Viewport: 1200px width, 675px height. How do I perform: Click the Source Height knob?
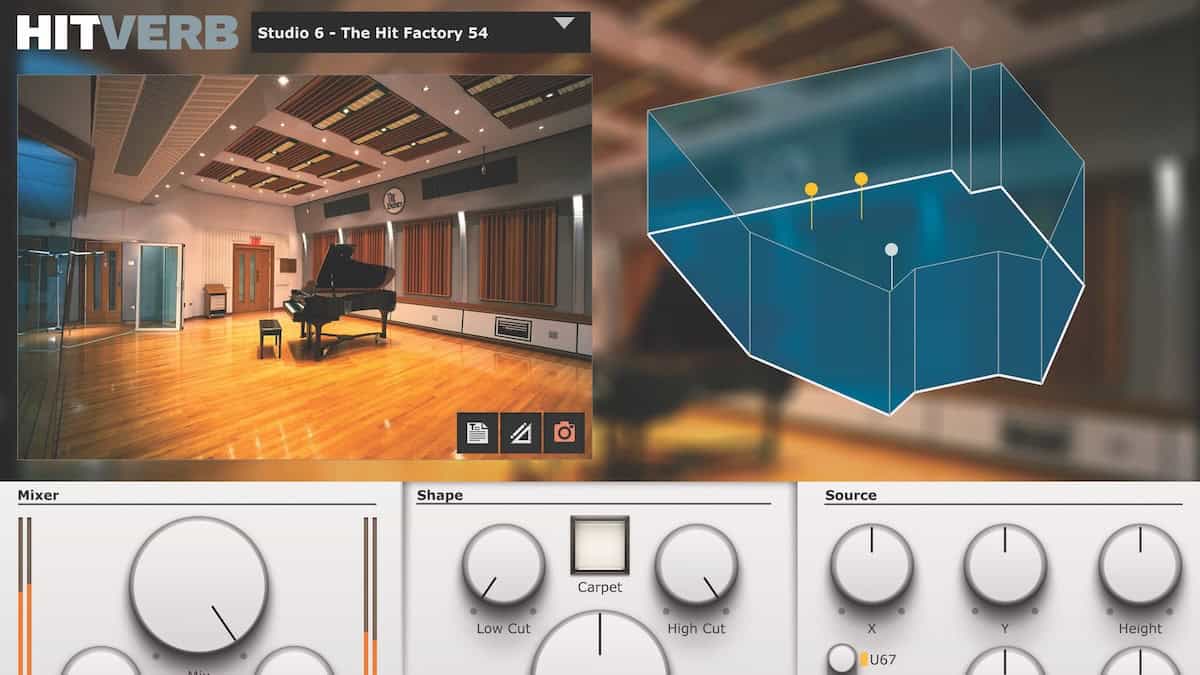pyautogui.click(x=1140, y=565)
